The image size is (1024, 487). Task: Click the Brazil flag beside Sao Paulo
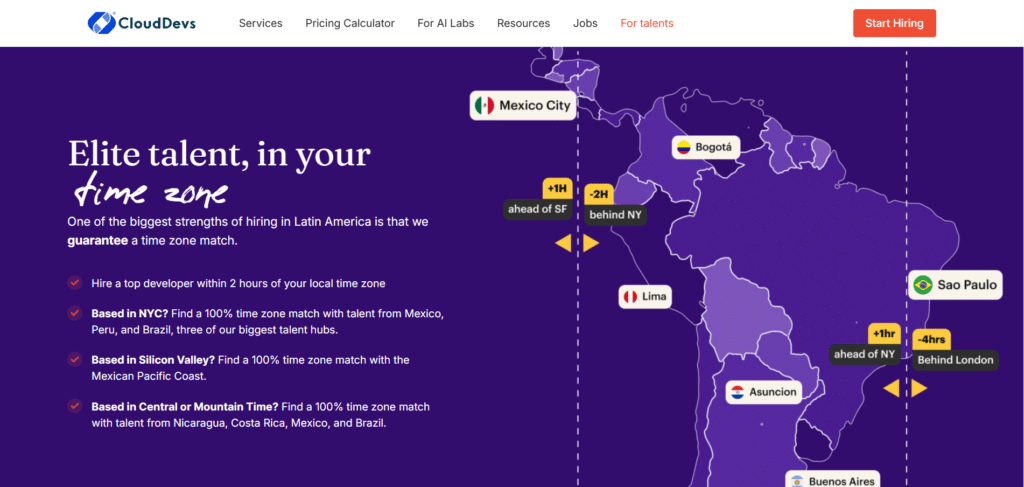point(923,285)
